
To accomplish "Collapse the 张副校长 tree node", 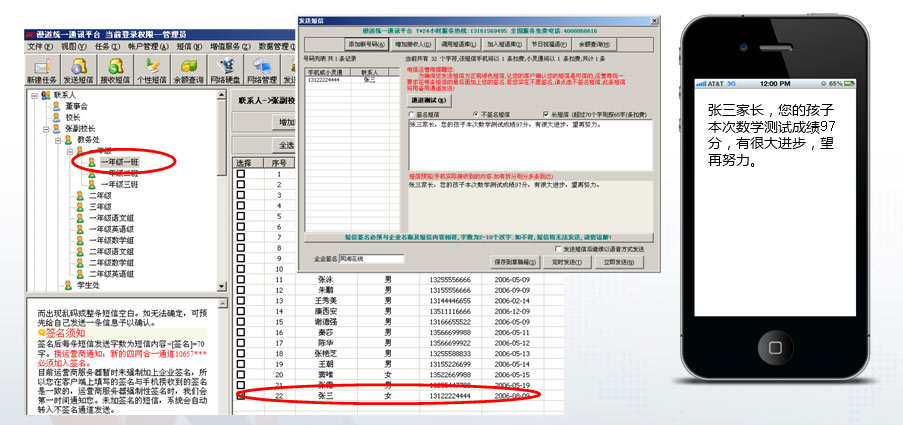I will (x=45, y=128).
